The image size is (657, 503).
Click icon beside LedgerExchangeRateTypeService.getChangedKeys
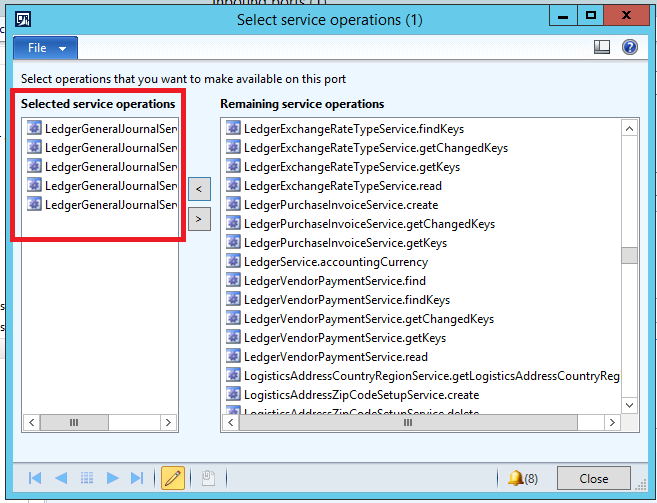pyautogui.click(x=233, y=147)
